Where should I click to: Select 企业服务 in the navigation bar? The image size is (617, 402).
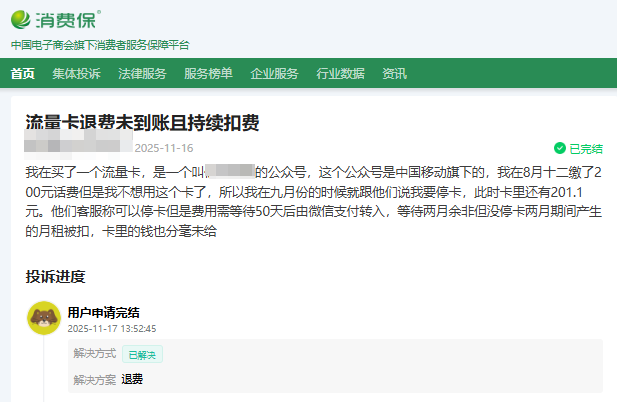tap(274, 73)
